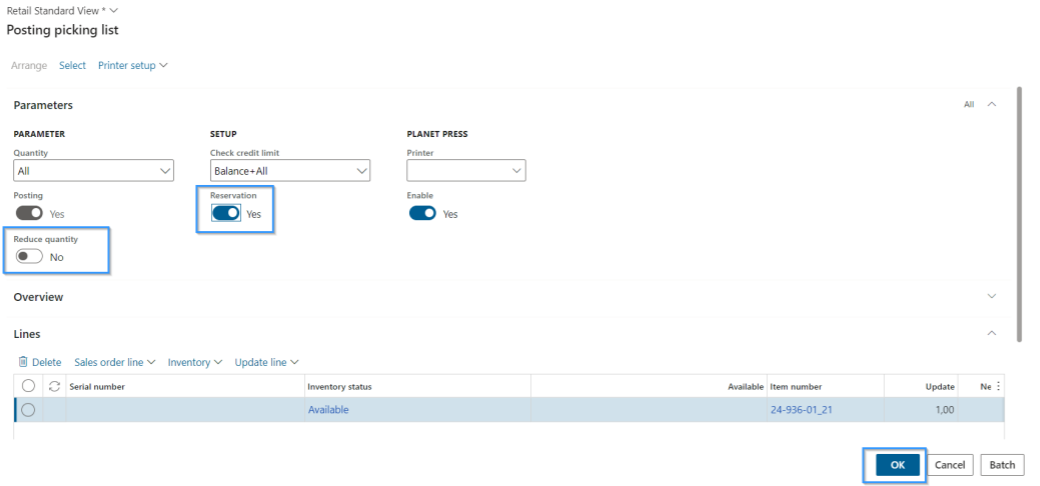Click the Cancel button
Image resolution: width=1040 pixels, height=486 pixels.
click(x=950, y=465)
